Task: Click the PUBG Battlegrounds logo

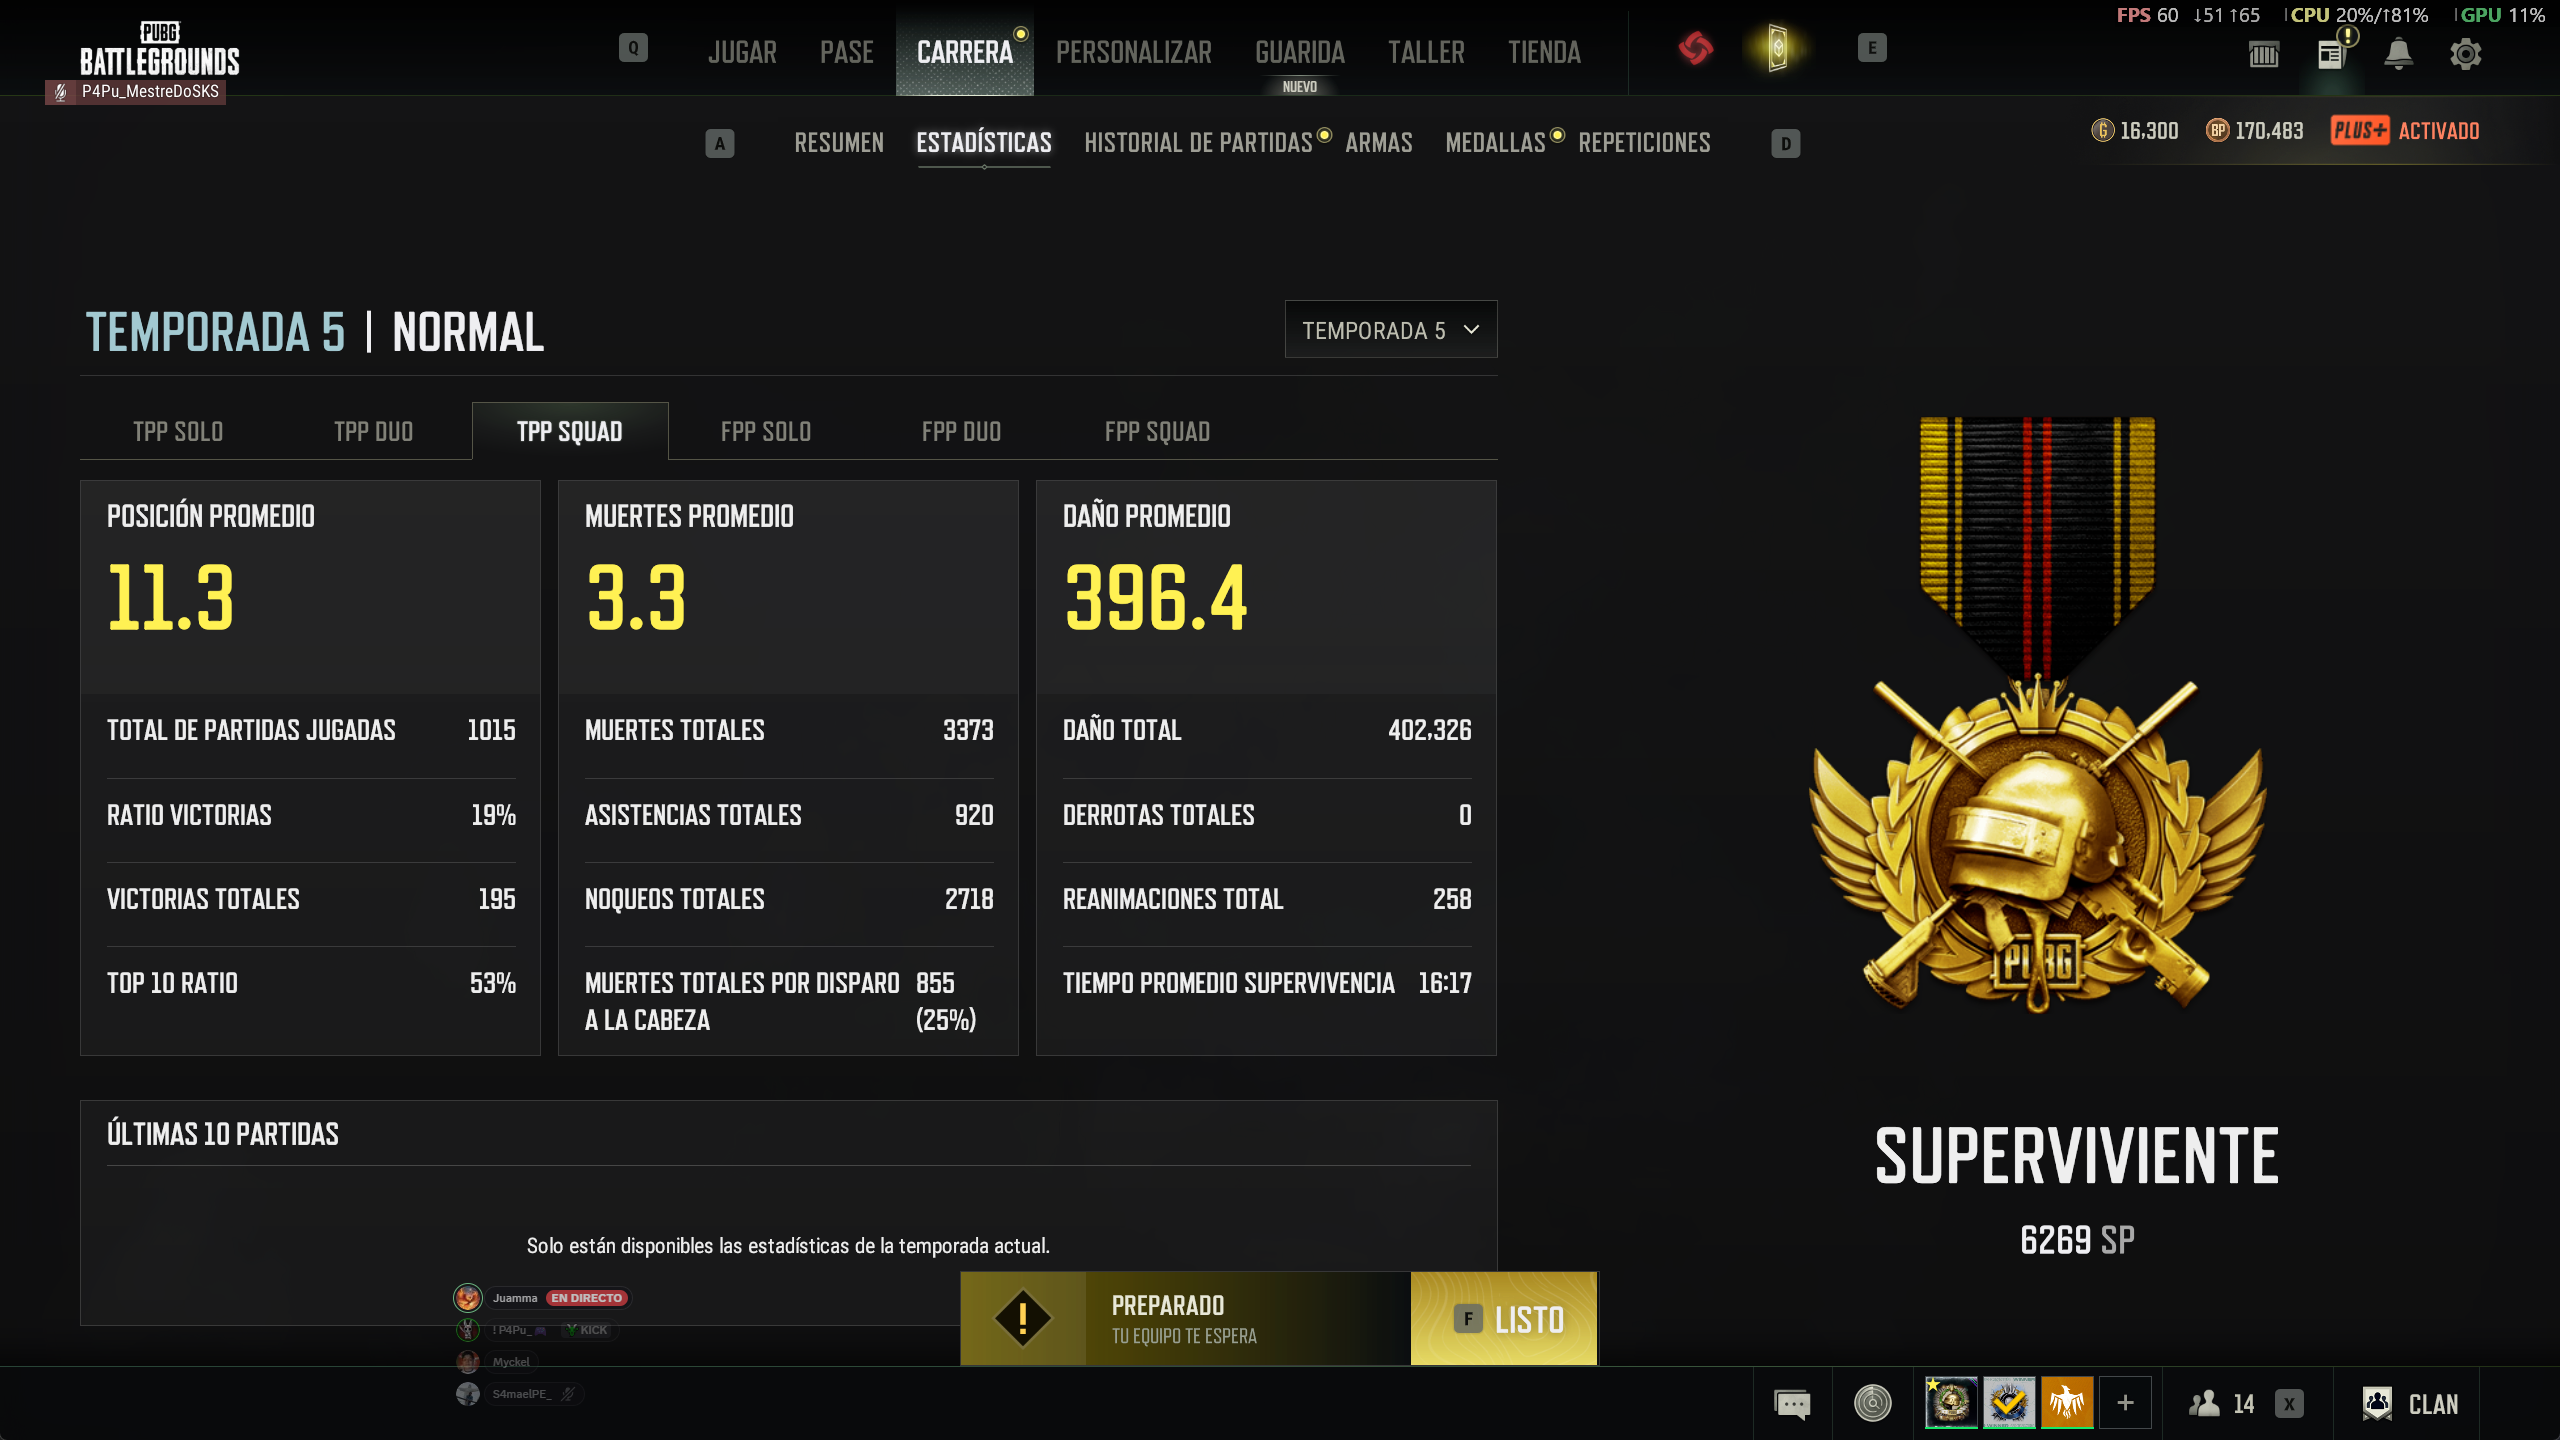Action: click(160, 50)
